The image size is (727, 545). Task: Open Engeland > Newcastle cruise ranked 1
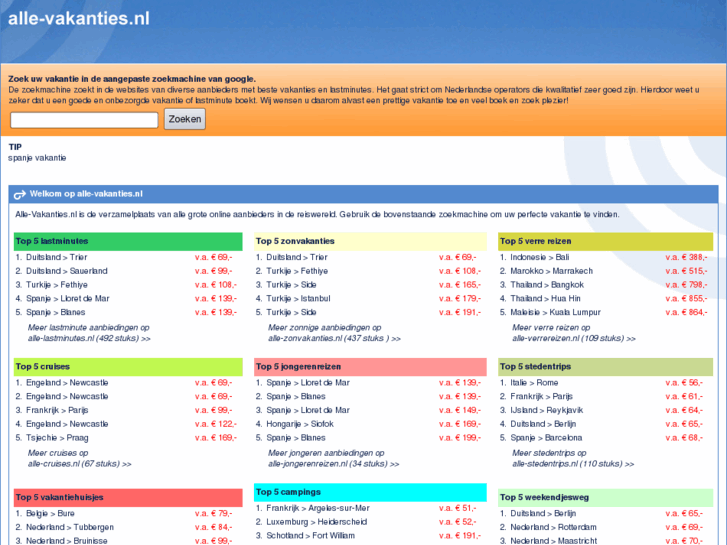pyautogui.click(x=67, y=383)
